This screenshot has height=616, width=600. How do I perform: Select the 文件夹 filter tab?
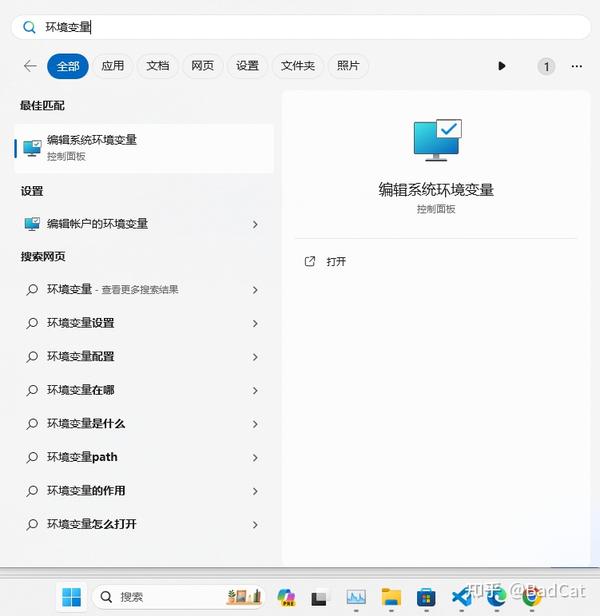pos(298,66)
